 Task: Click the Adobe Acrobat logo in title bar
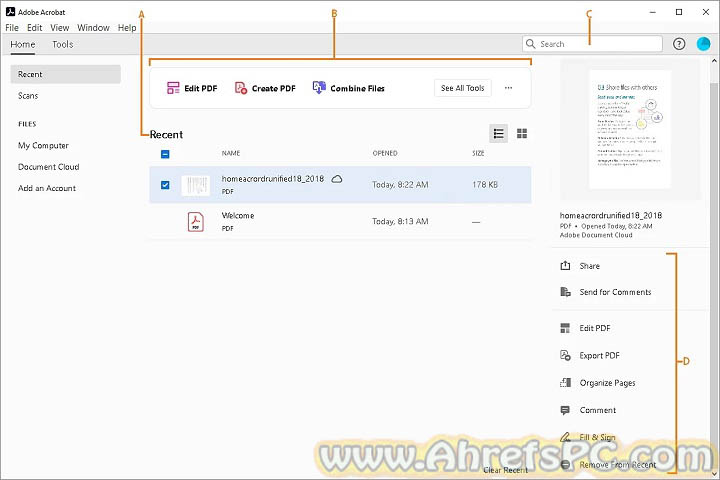pos(10,11)
